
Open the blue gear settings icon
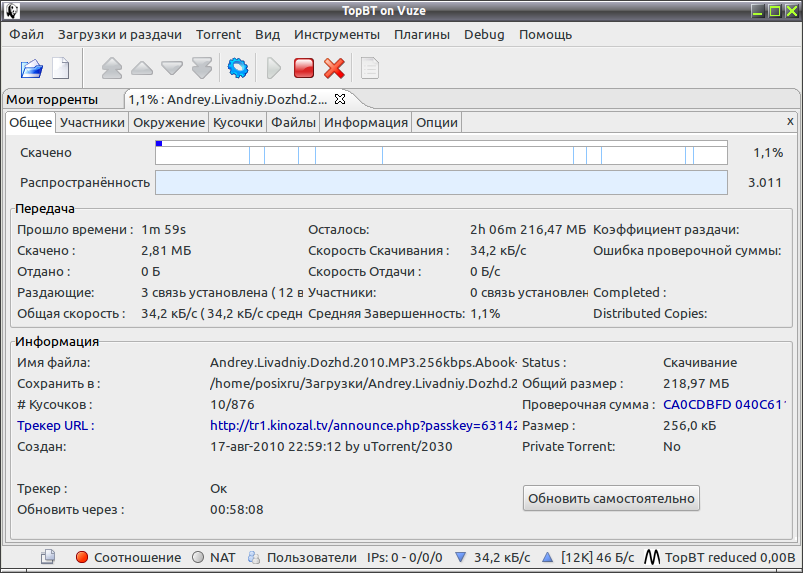pyautogui.click(x=238, y=68)
